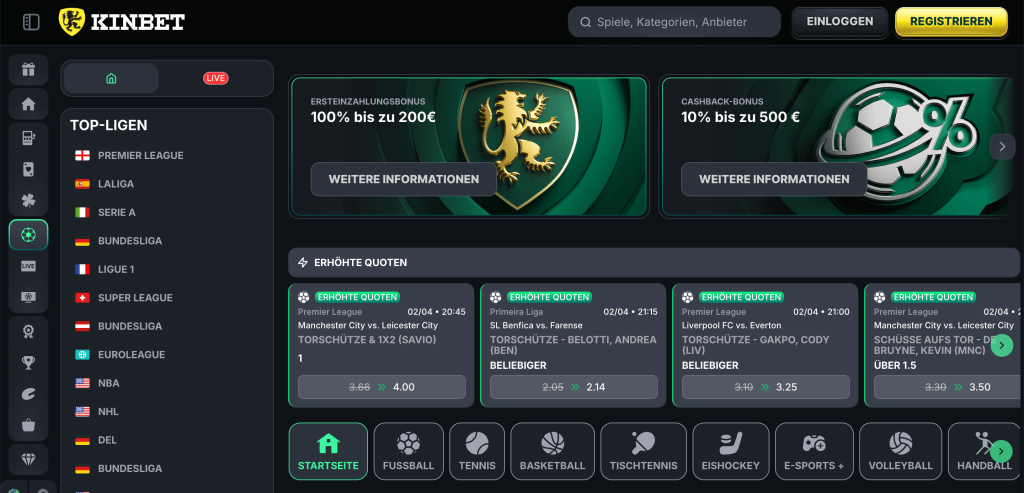Open the diamond VIP icon in sidebar
Viewport: 1024px width, 493px height.
click(x=28, y=460)
